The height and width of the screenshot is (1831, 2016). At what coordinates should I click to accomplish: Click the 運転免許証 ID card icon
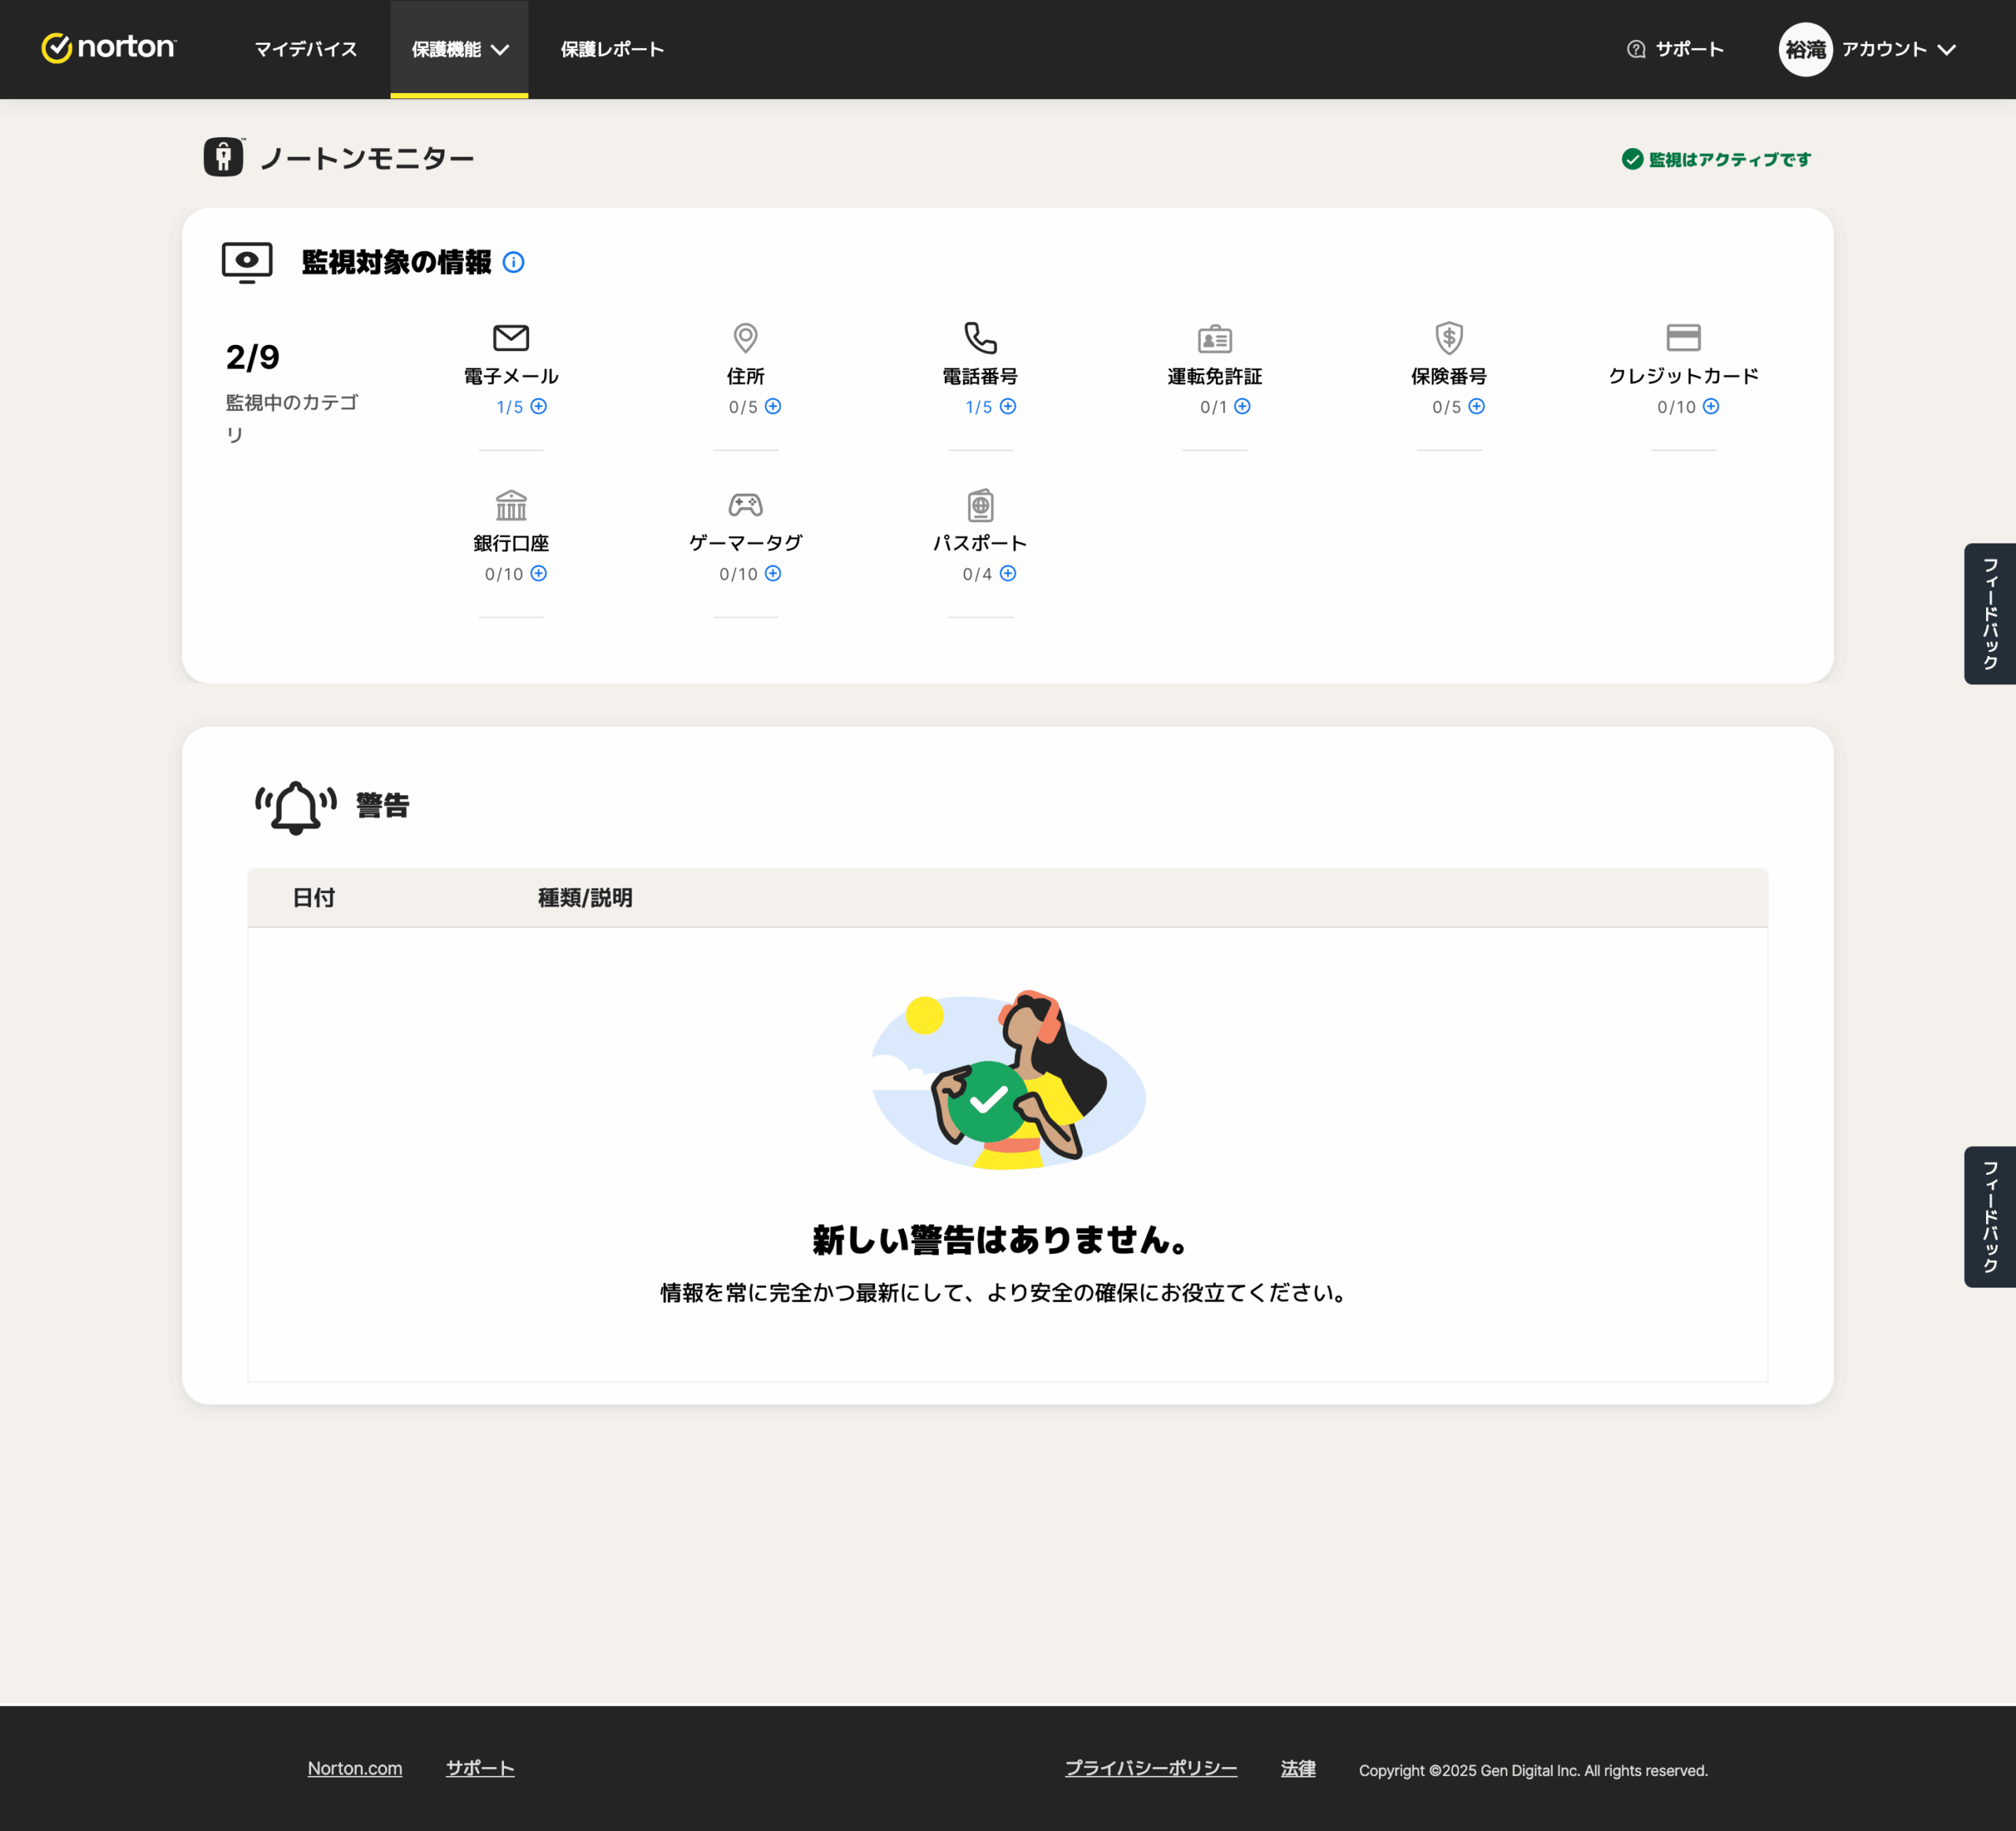click(x=1215, y=338)
